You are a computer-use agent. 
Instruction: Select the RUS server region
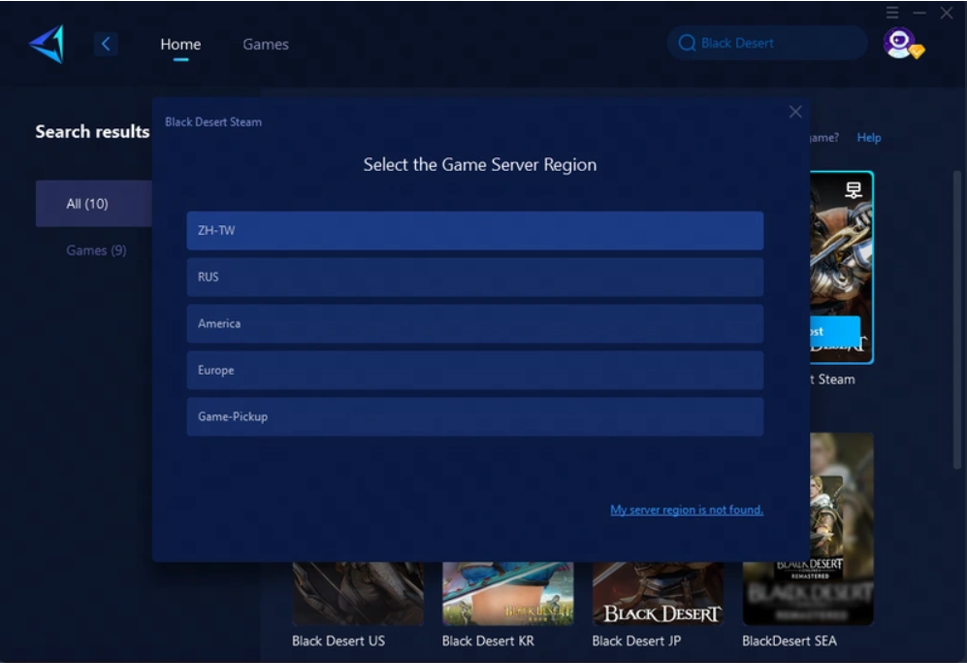click(475, 277)
